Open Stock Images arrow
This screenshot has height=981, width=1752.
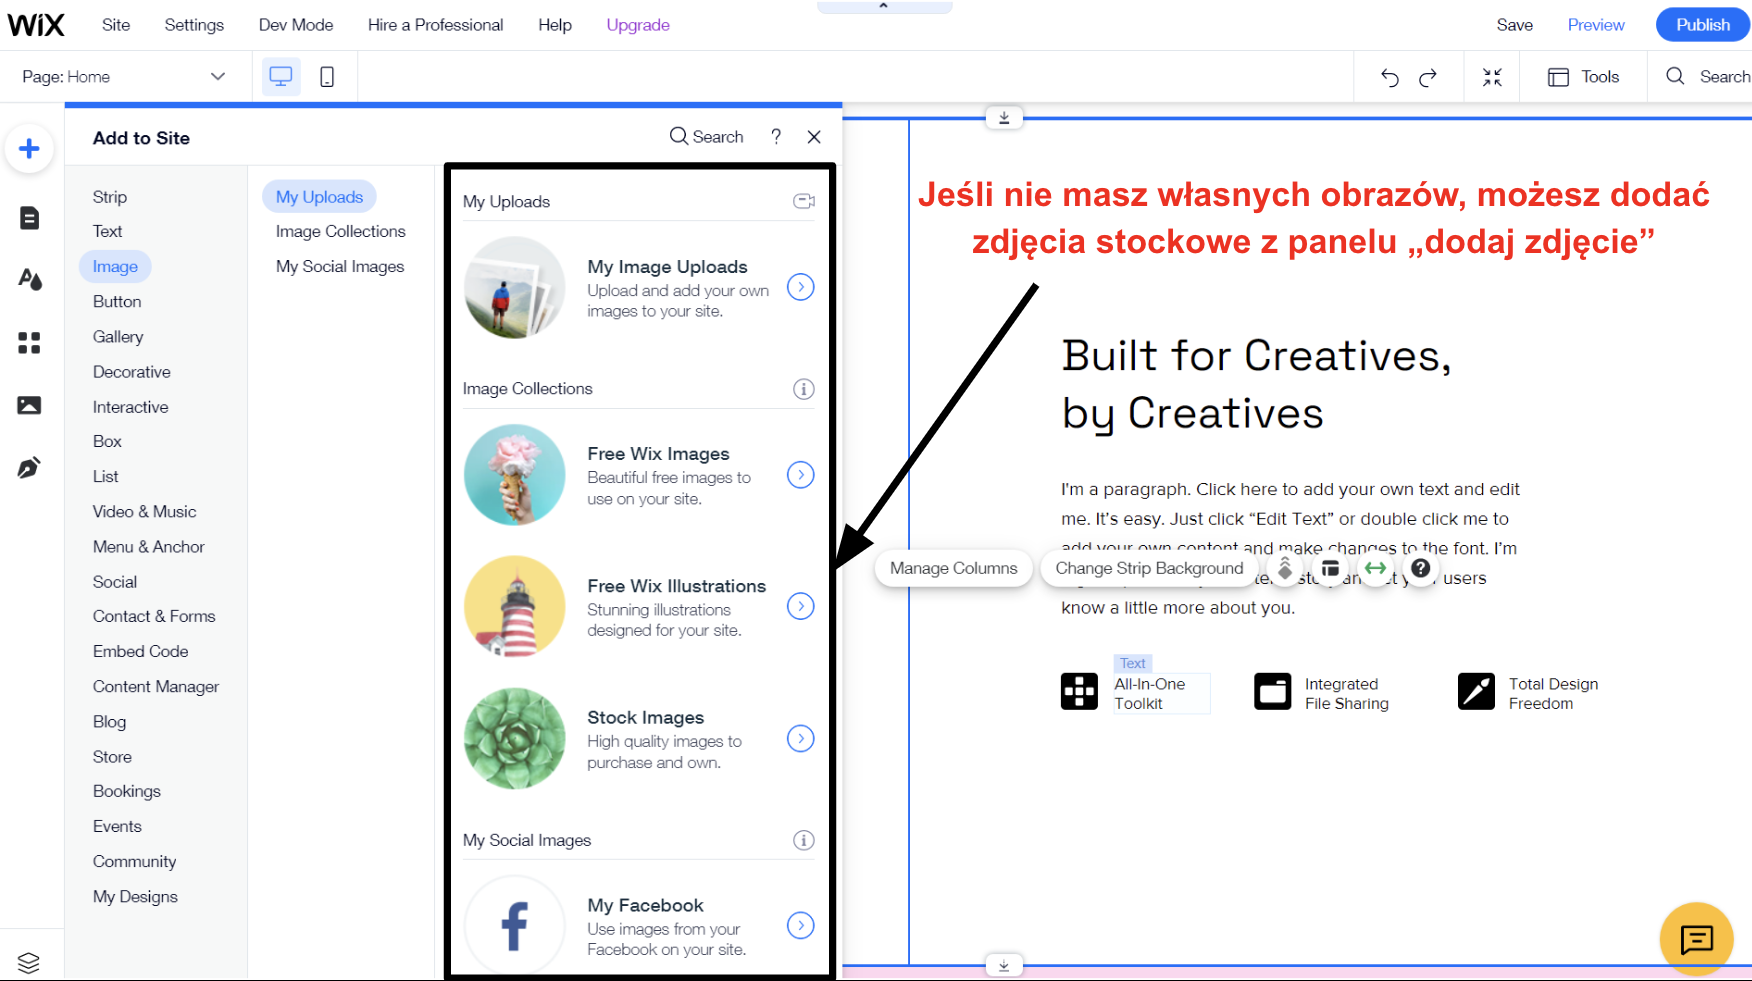click(801, 738)
